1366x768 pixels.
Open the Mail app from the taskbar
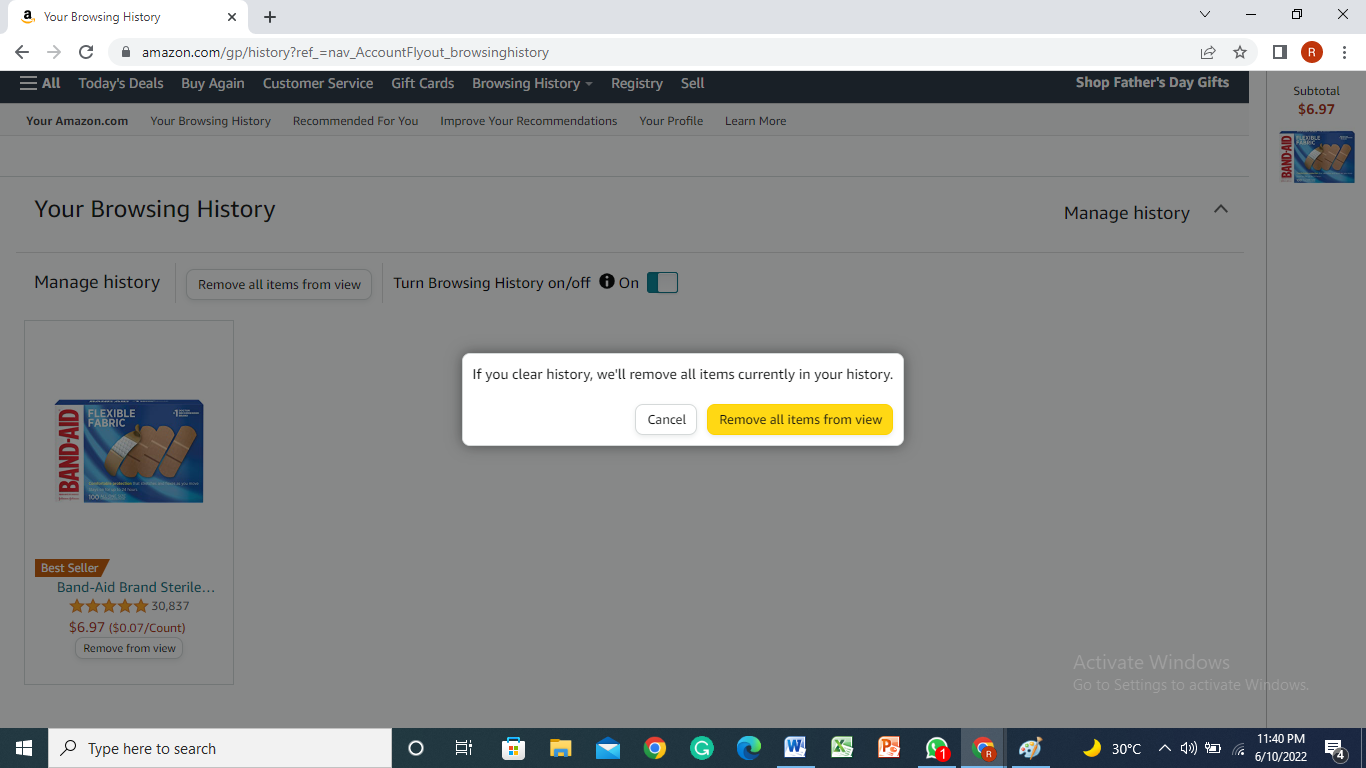(607, 748)
